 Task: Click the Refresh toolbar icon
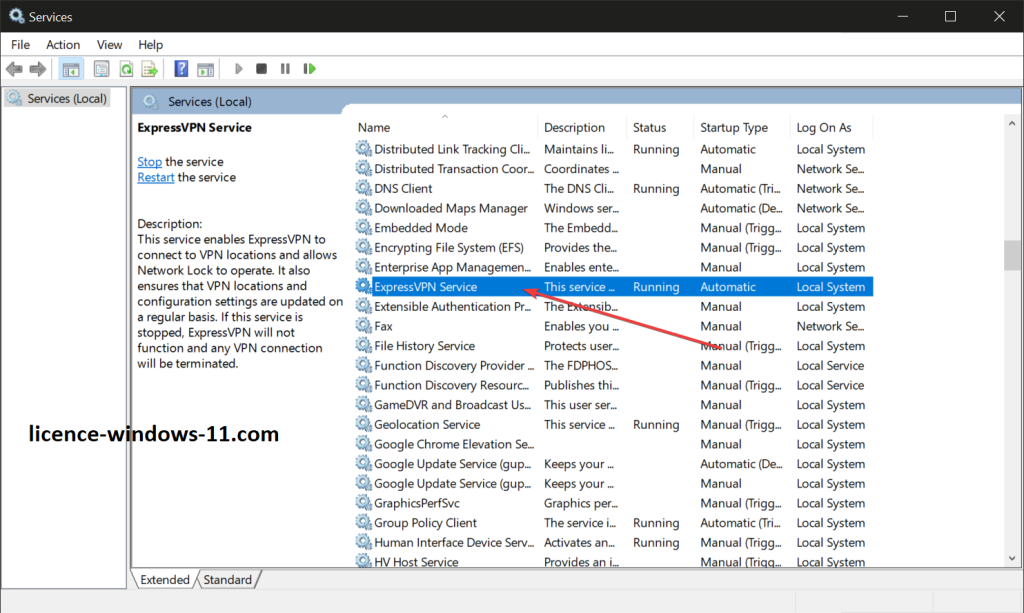(126, 69)
